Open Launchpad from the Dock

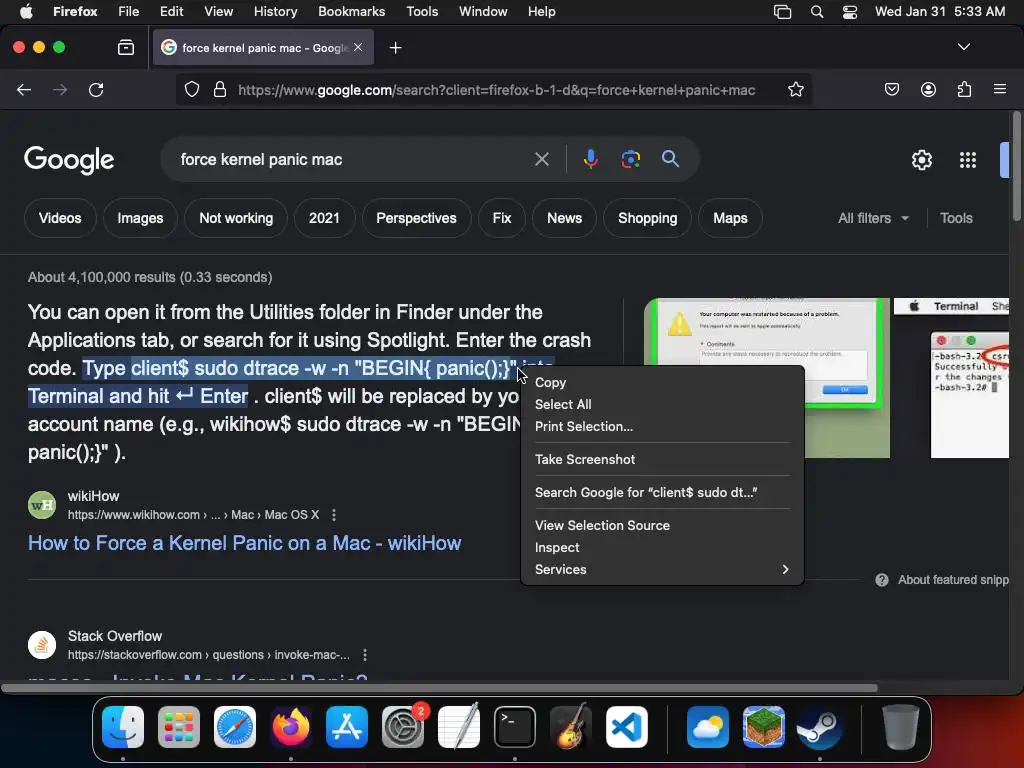pos(179,727)
